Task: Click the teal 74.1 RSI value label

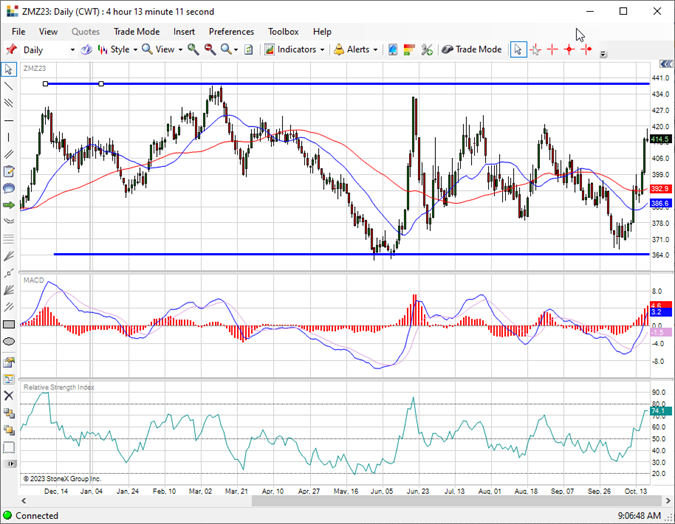Action: (x=660, y=411)
